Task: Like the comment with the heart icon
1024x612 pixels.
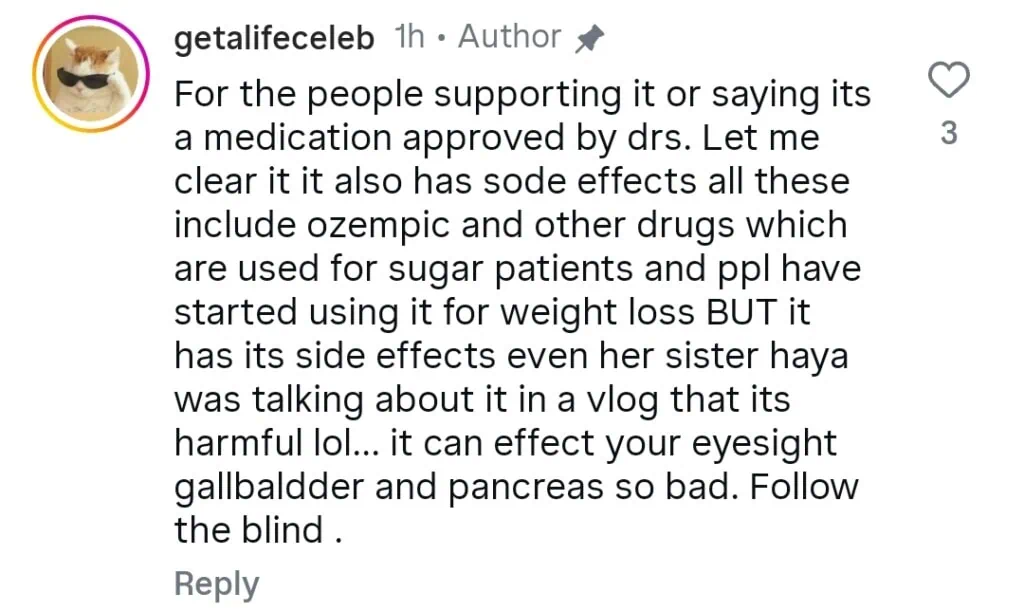Action: coord(949,81)
